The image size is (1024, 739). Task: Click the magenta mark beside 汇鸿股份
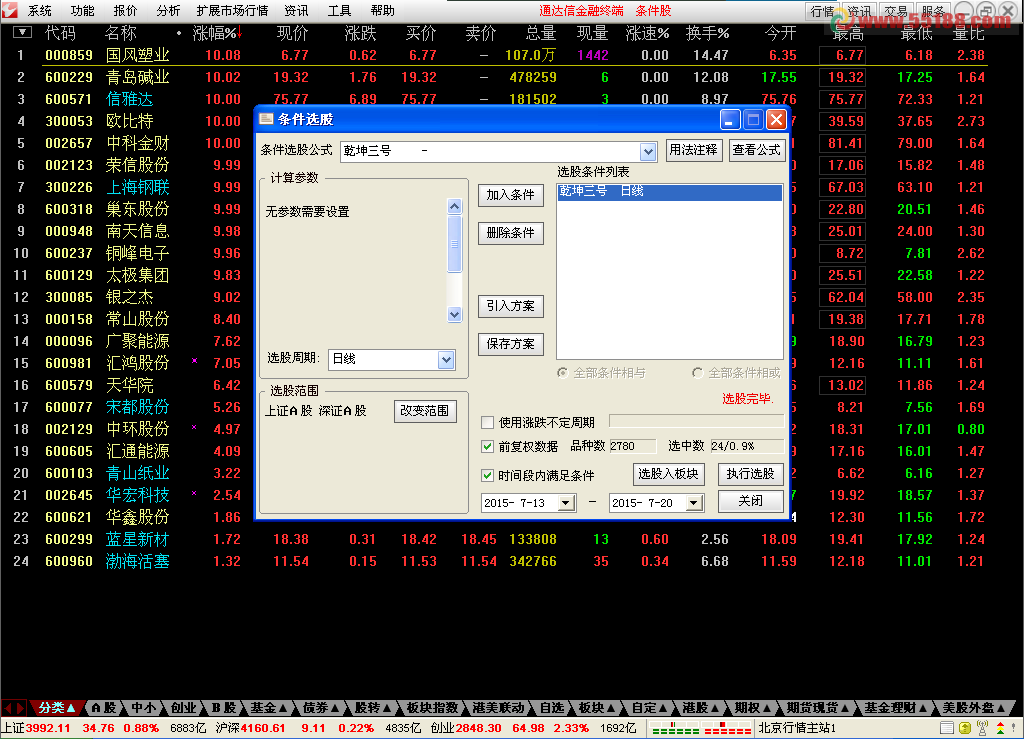[194, 360]
